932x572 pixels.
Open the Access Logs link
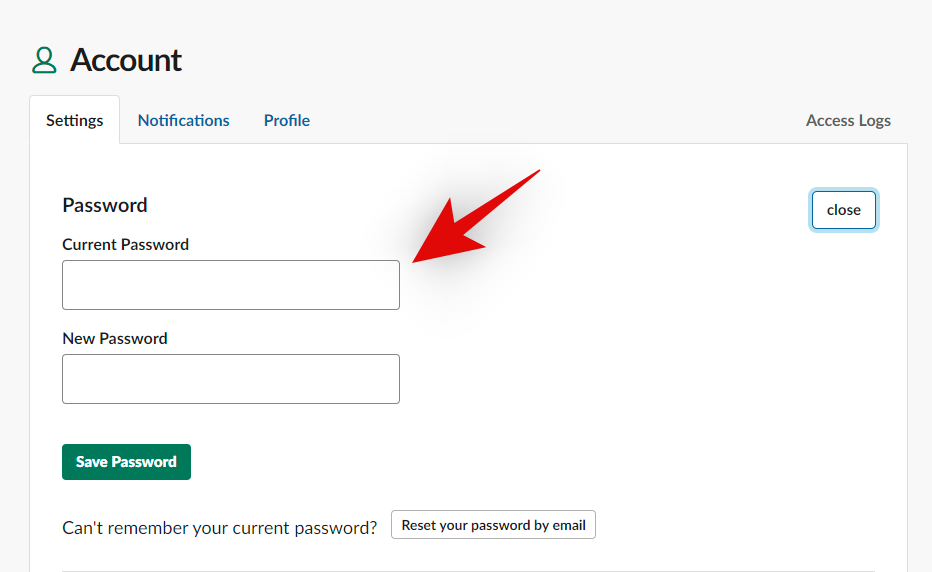848,120
